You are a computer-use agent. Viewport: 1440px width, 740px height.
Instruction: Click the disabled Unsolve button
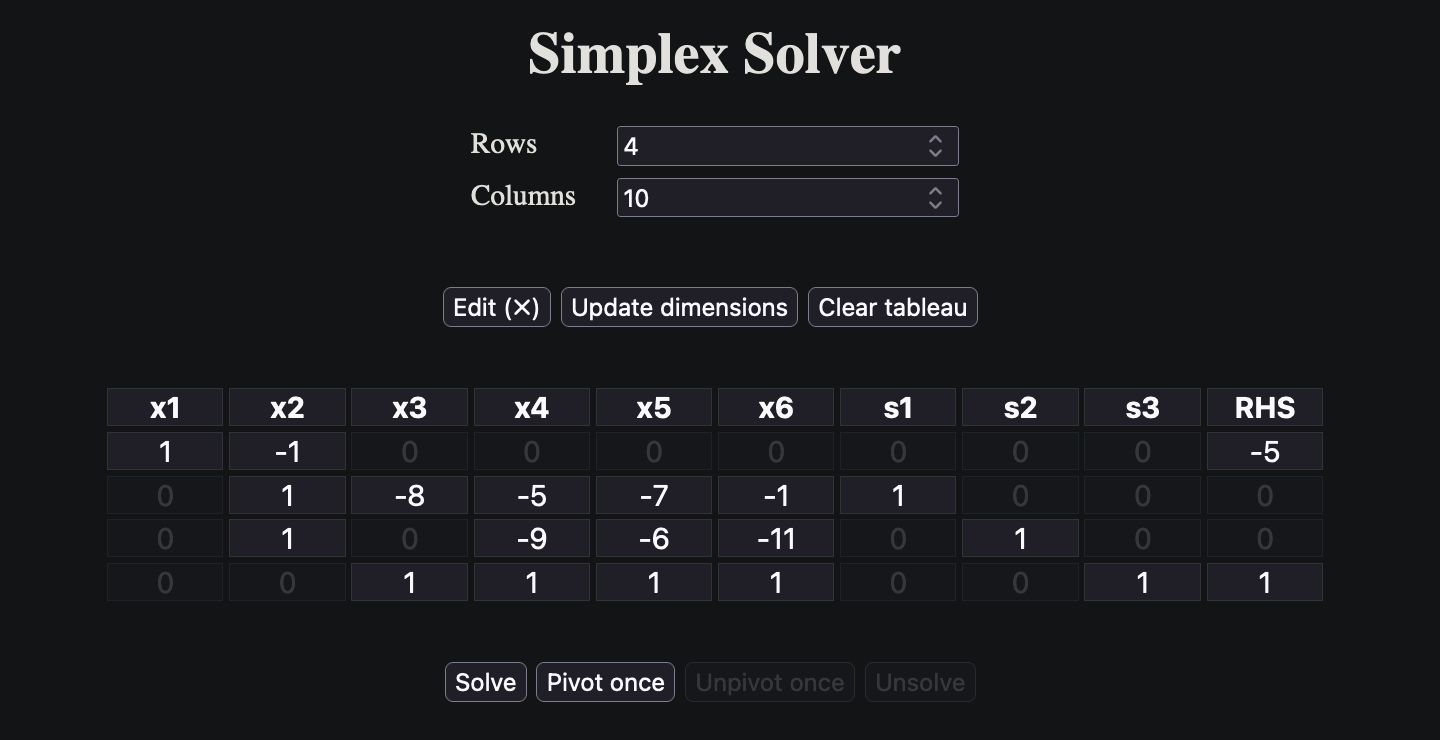point(920,682)
